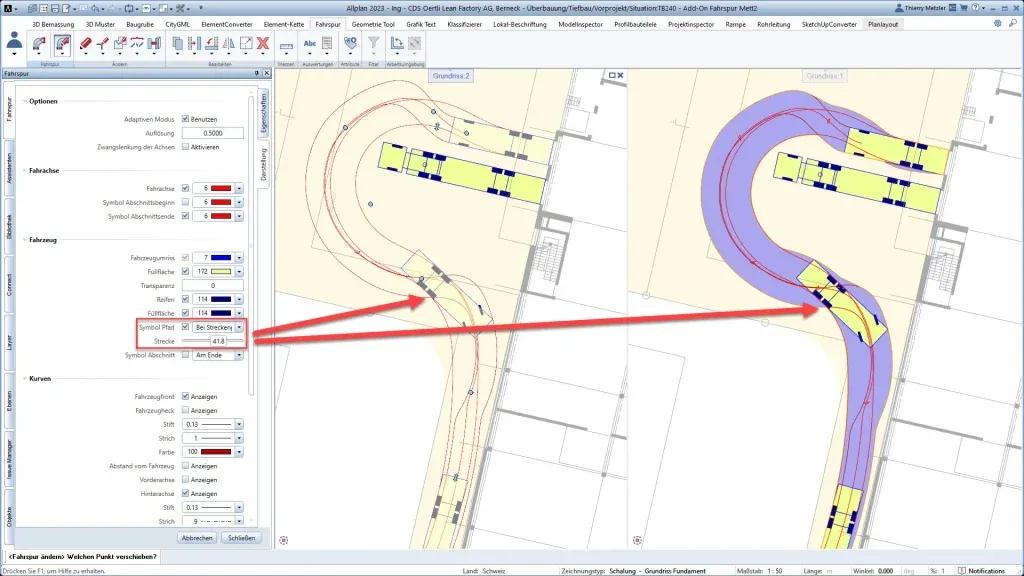The height and width of the screenshot is (576, 1024).
Task: Click the user profile icon
Action: 14,42
